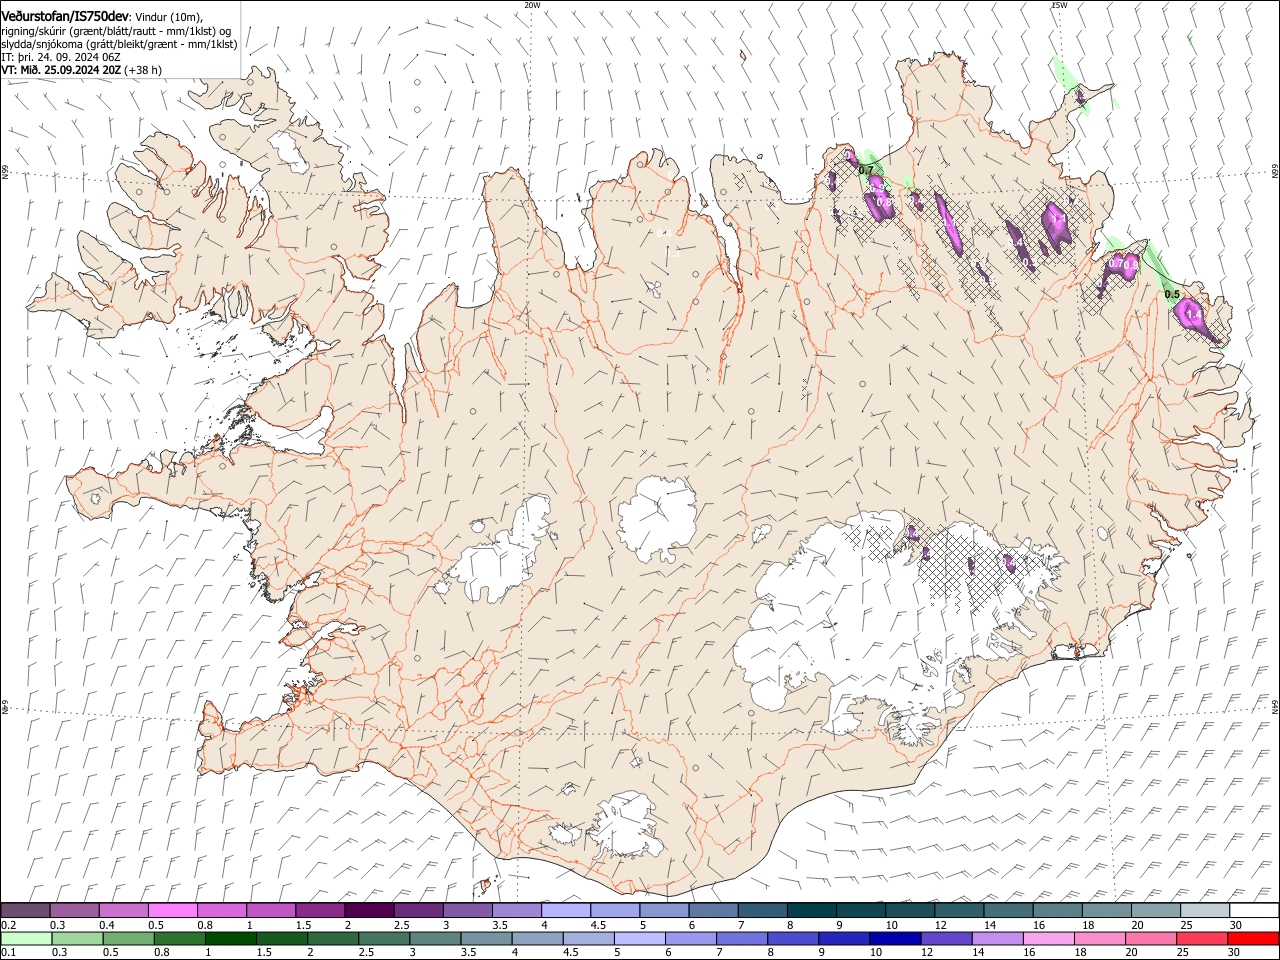Screen dimensions: 1280x960
Task: Click the 20W longitude label at the top
Action: pyautogui.click(x=532, y=5)
